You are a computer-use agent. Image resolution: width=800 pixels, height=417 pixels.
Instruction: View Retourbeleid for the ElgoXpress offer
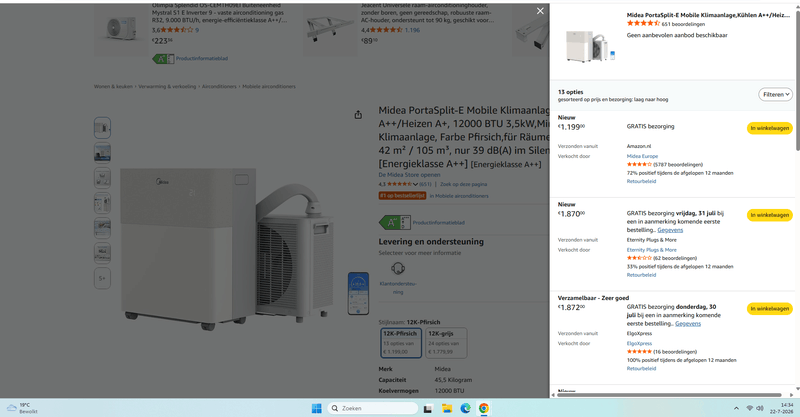tap(641, 368)
